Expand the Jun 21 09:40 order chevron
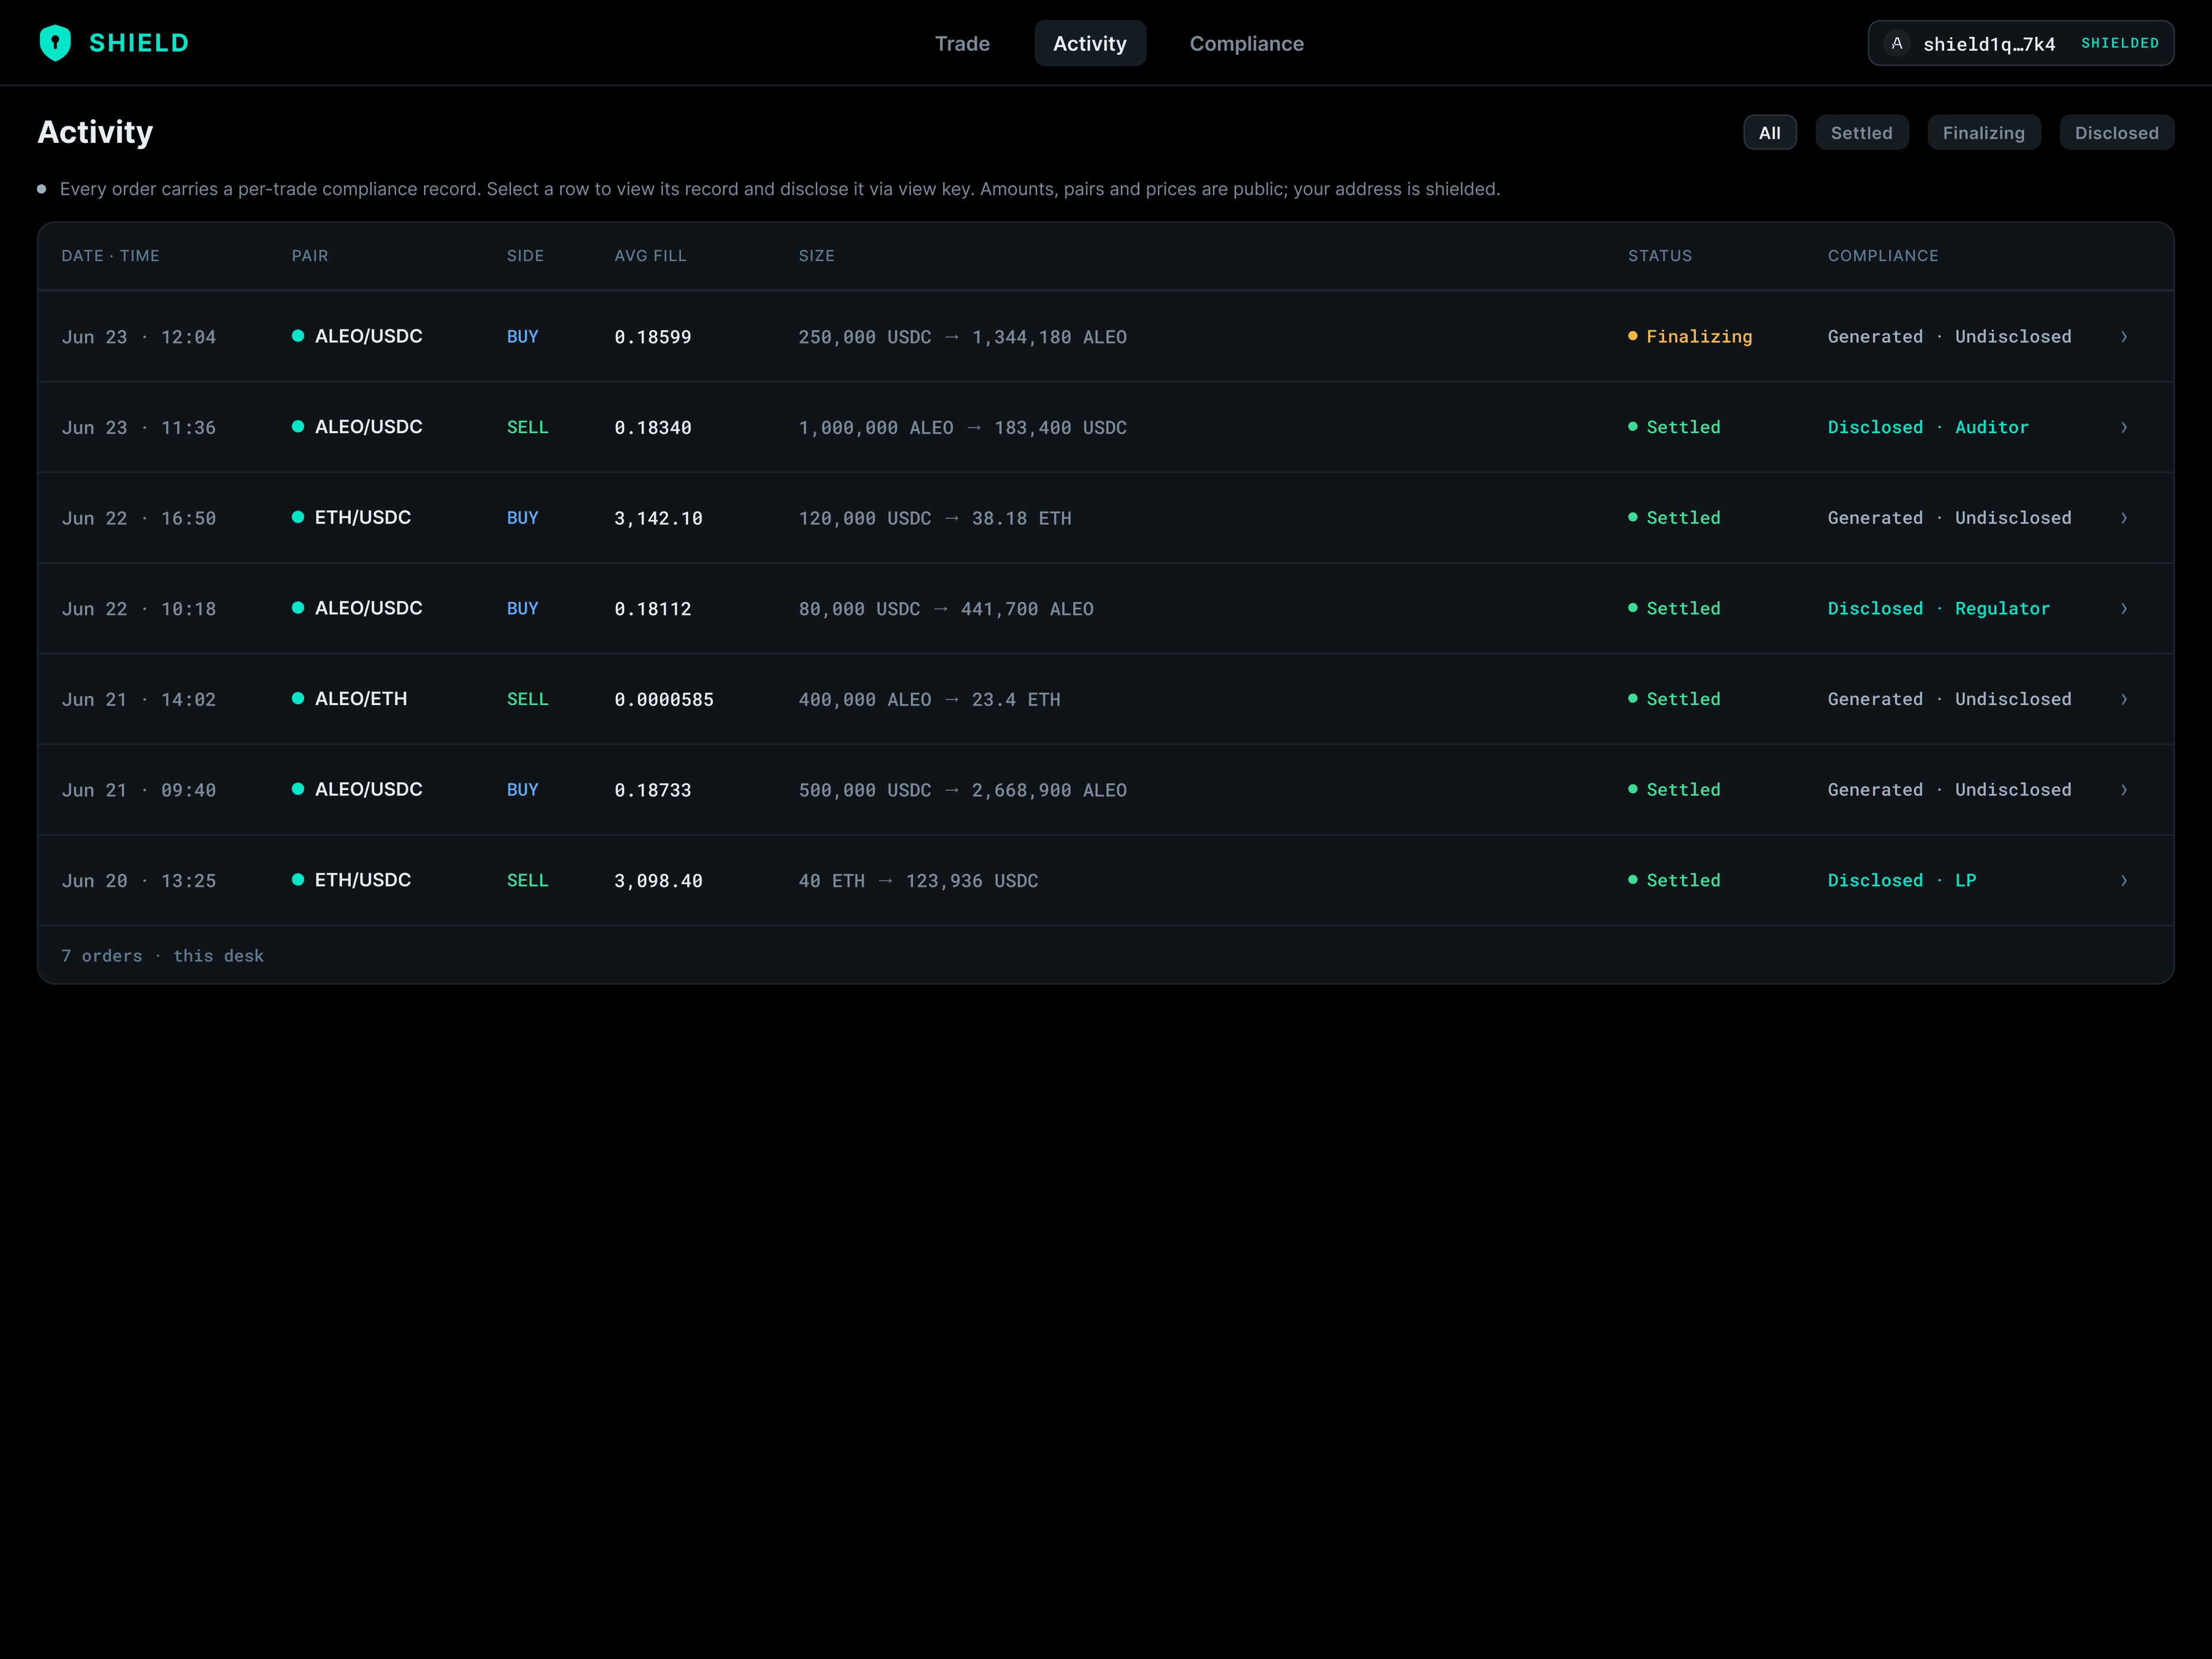 tap(2124, 790)
